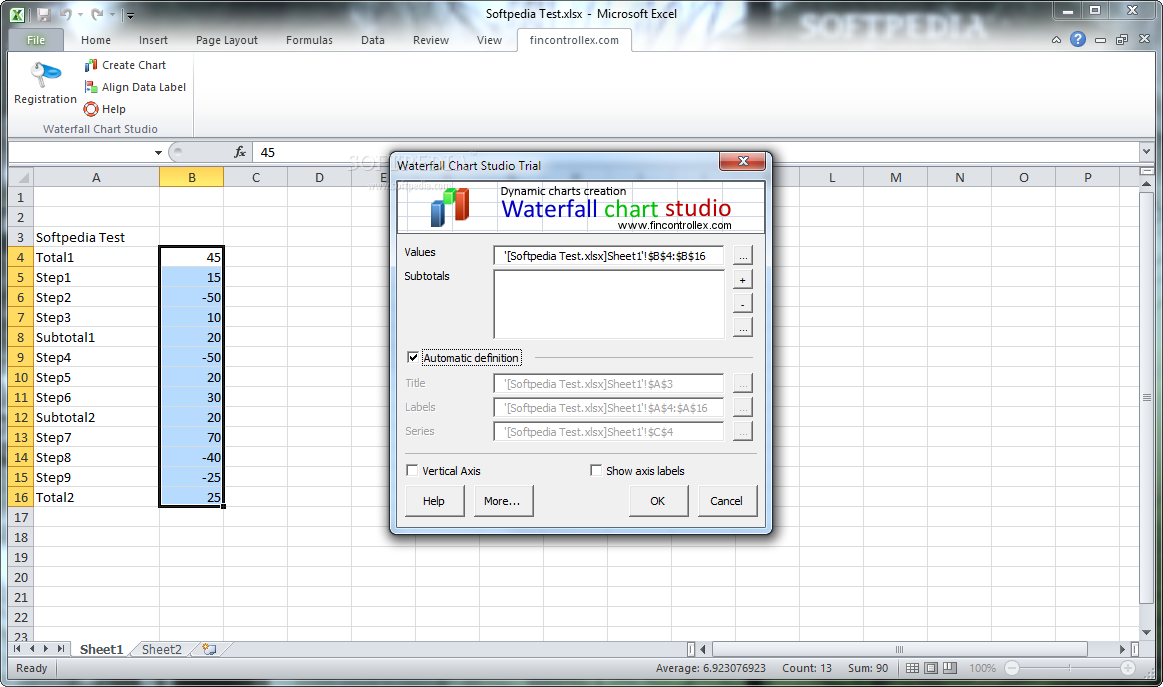
Task: Click the Subtotals range picker button
Action: 742,327
